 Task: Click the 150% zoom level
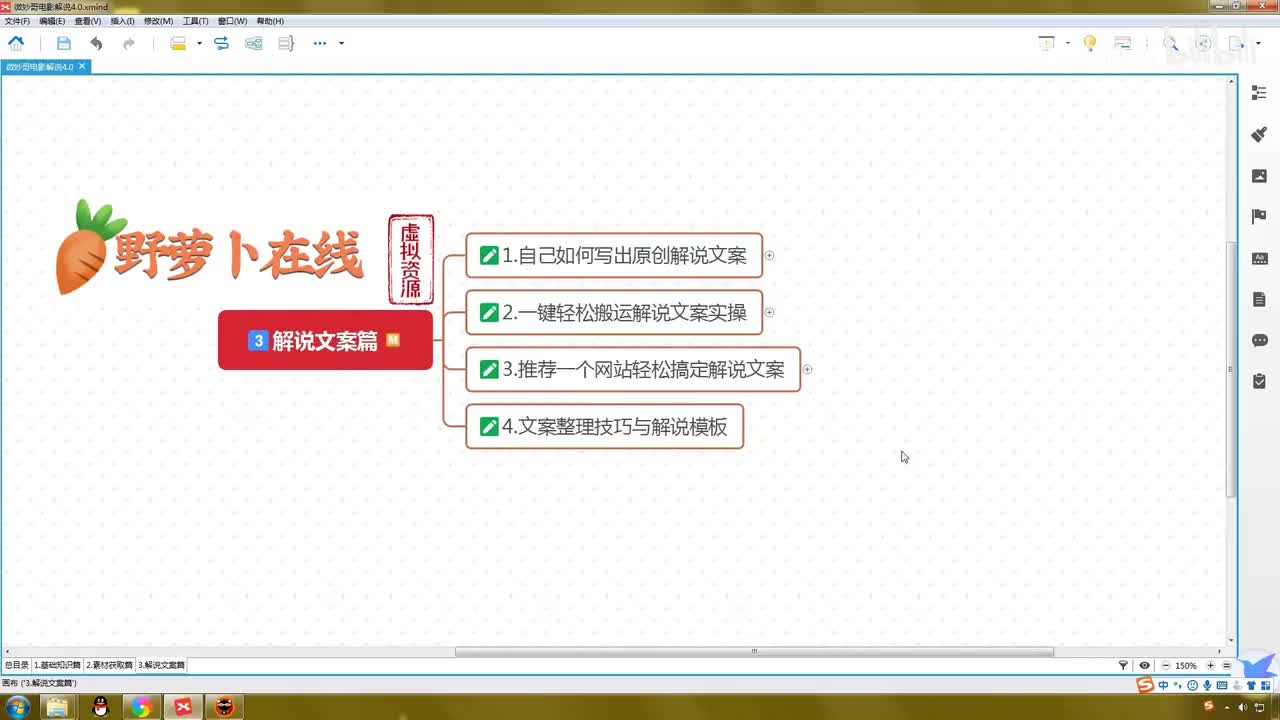point(1186,665)
